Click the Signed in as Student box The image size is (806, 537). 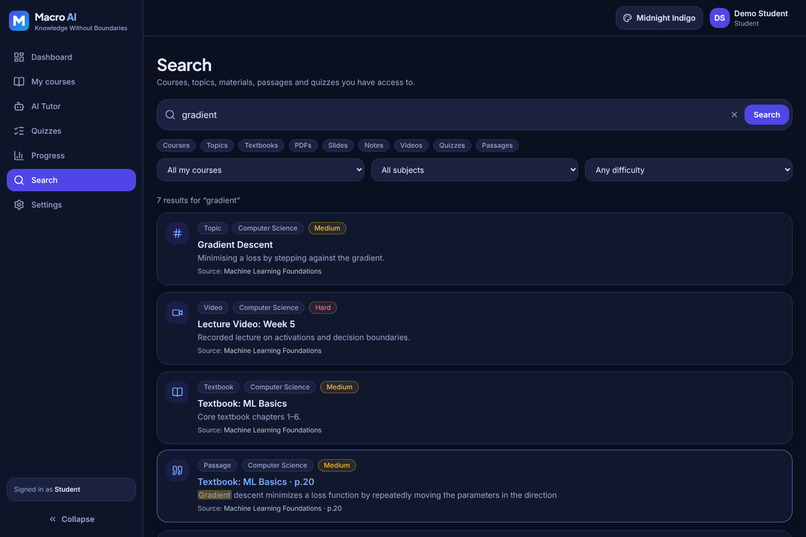71,489
